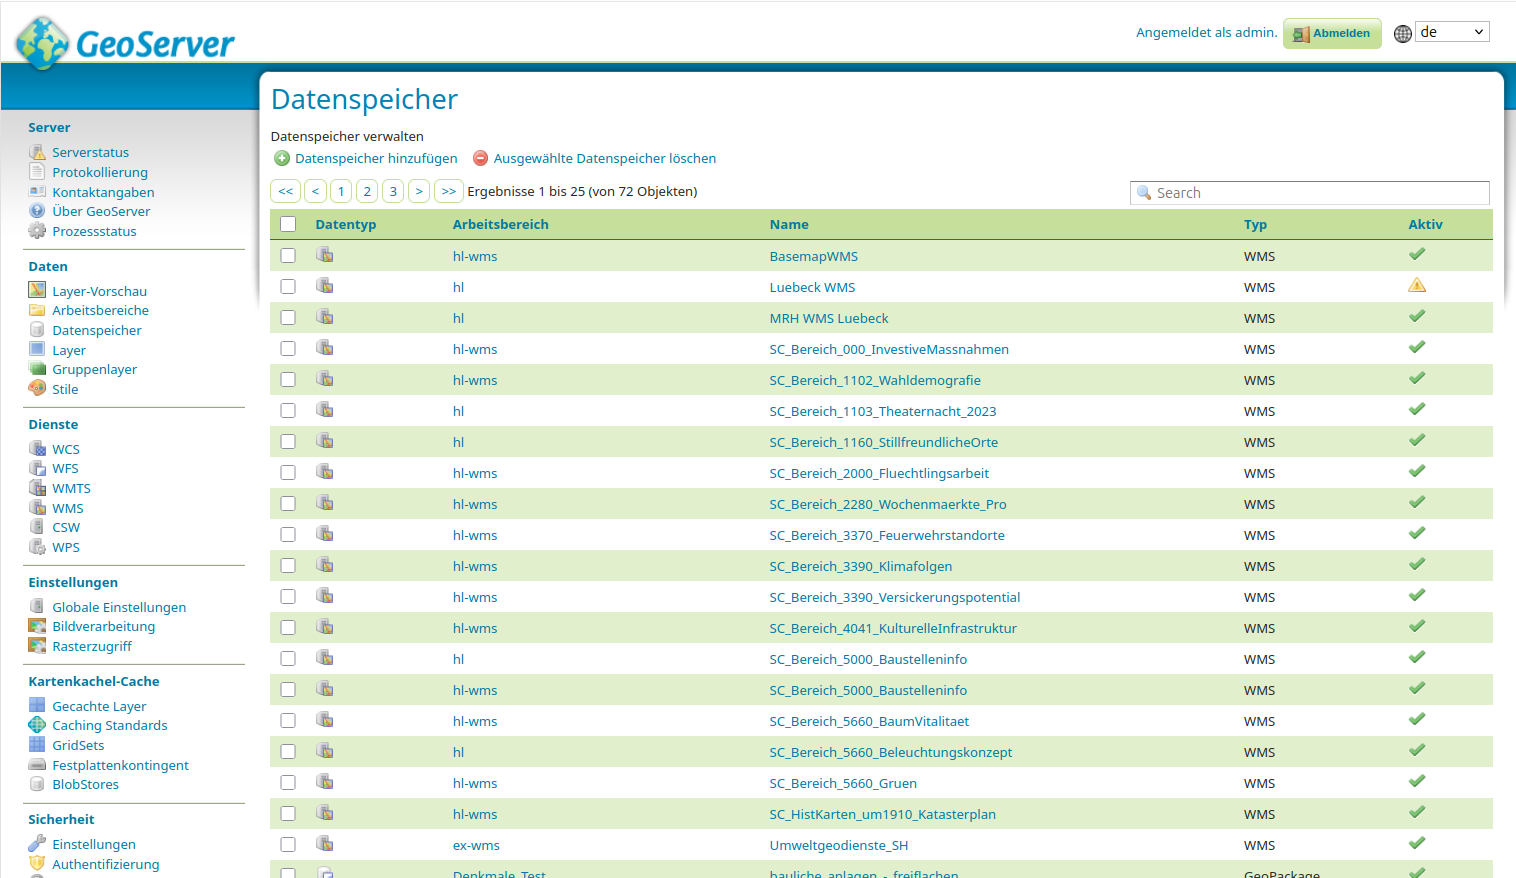Open Authentifizierung under Sicherheit
Image resolution: width=1516 pixels, height=878 pixels.
106,864
